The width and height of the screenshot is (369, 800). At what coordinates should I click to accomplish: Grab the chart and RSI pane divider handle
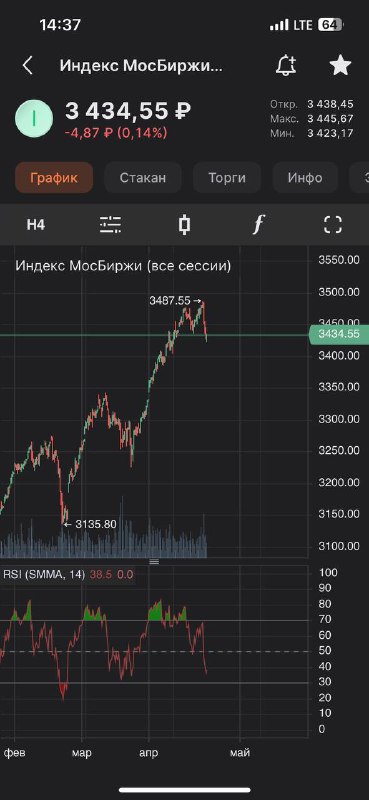(154, 561)
